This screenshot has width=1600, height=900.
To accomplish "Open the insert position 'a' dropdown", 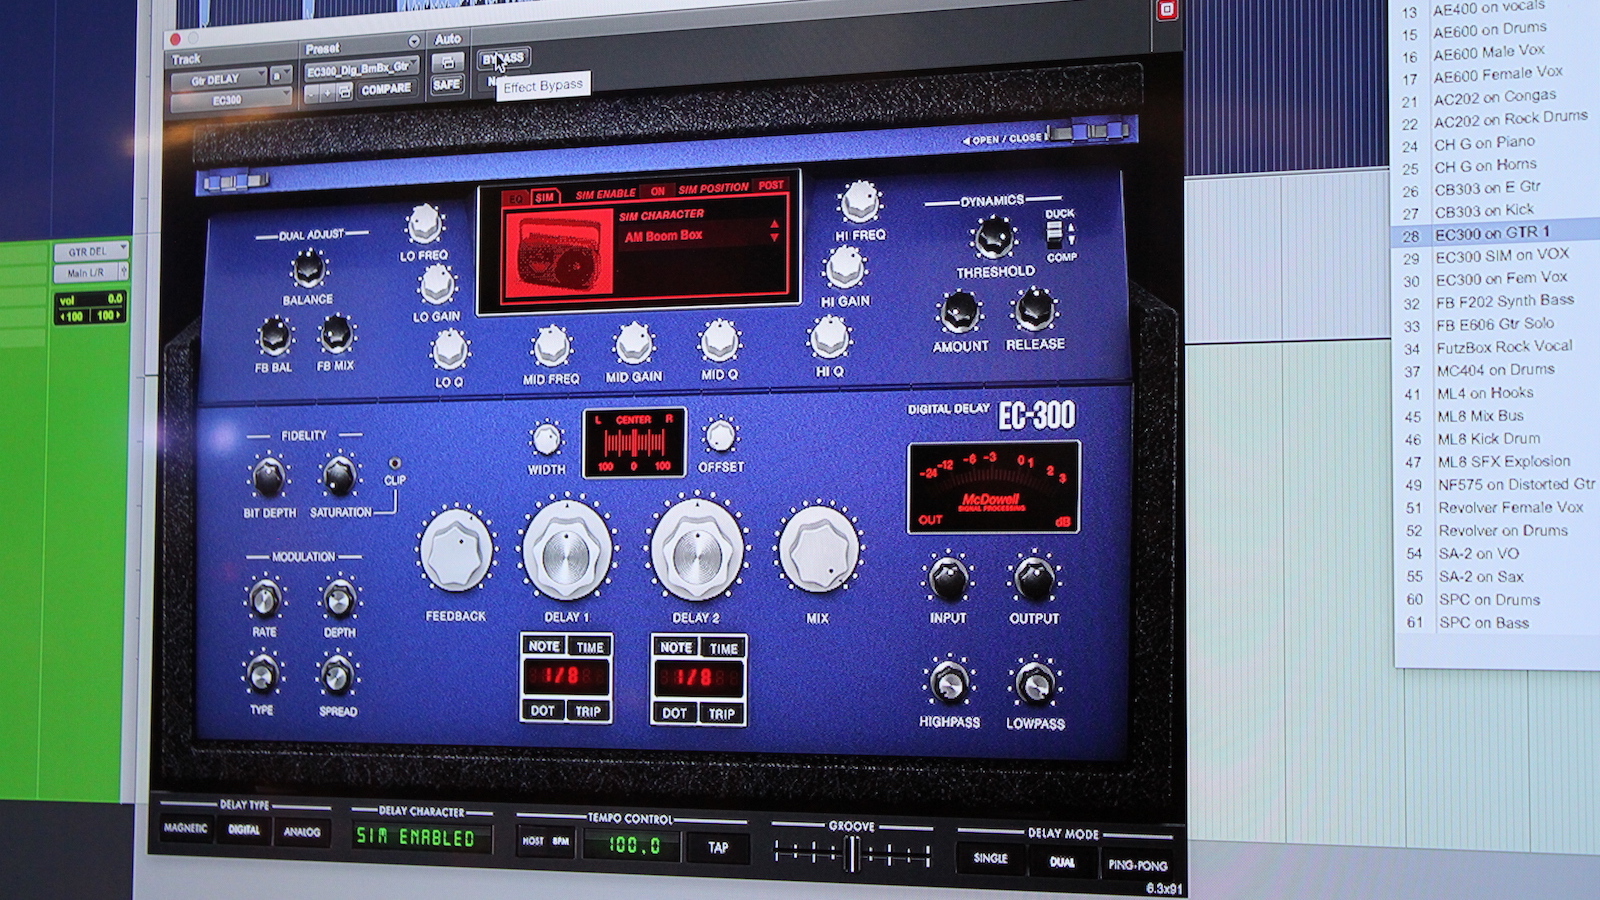I will [281, 75].
